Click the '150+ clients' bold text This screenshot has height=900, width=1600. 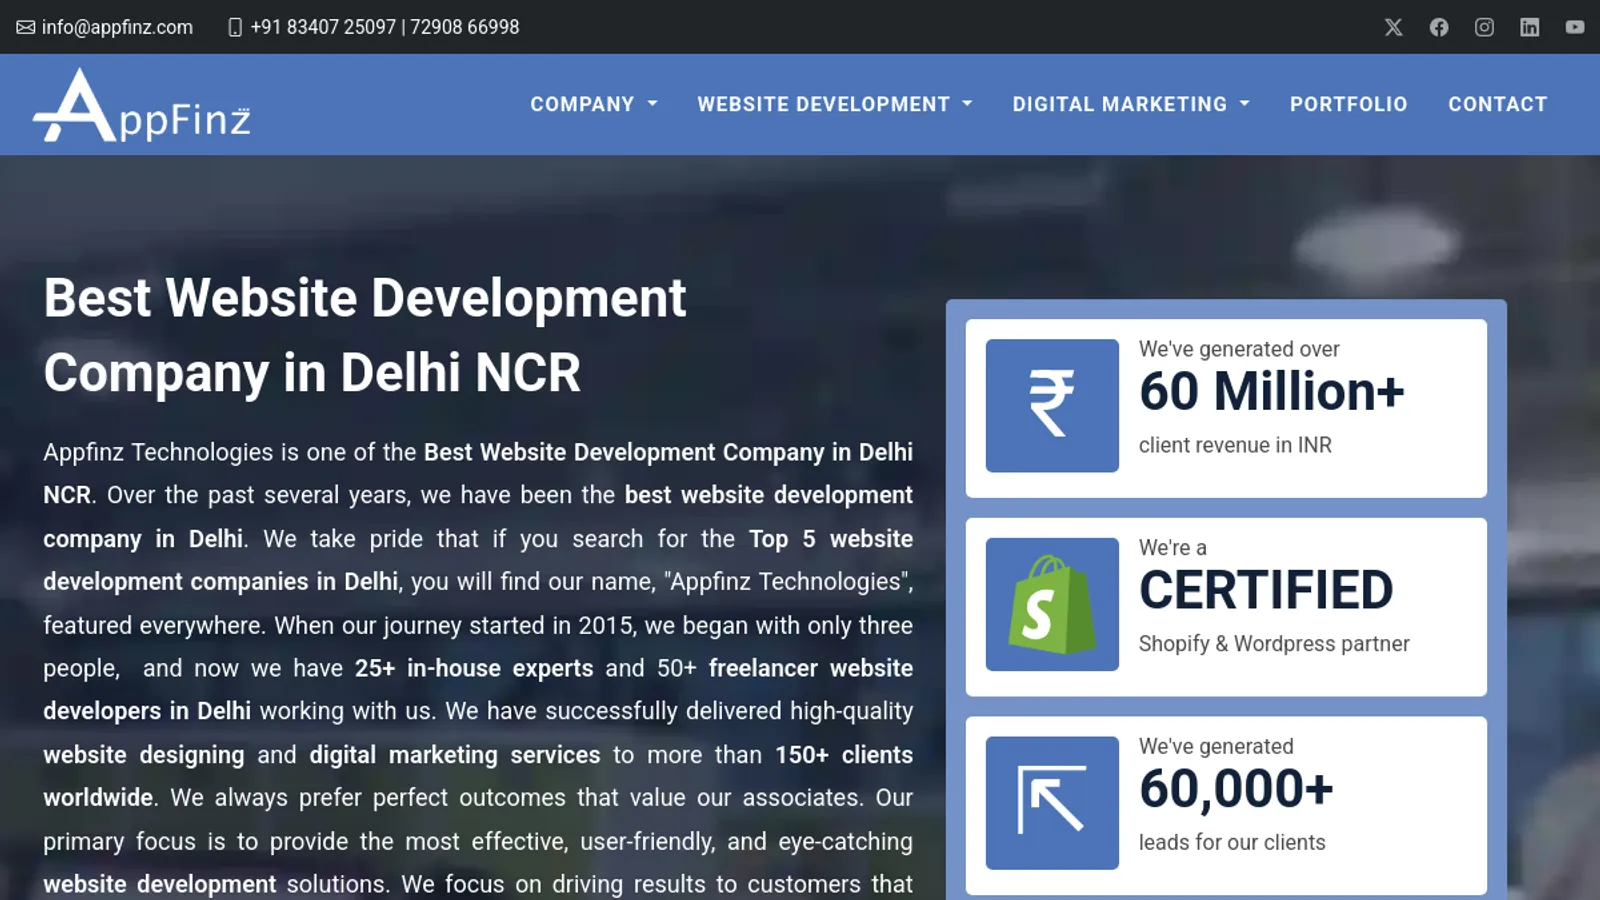click(x=844, y=755)
